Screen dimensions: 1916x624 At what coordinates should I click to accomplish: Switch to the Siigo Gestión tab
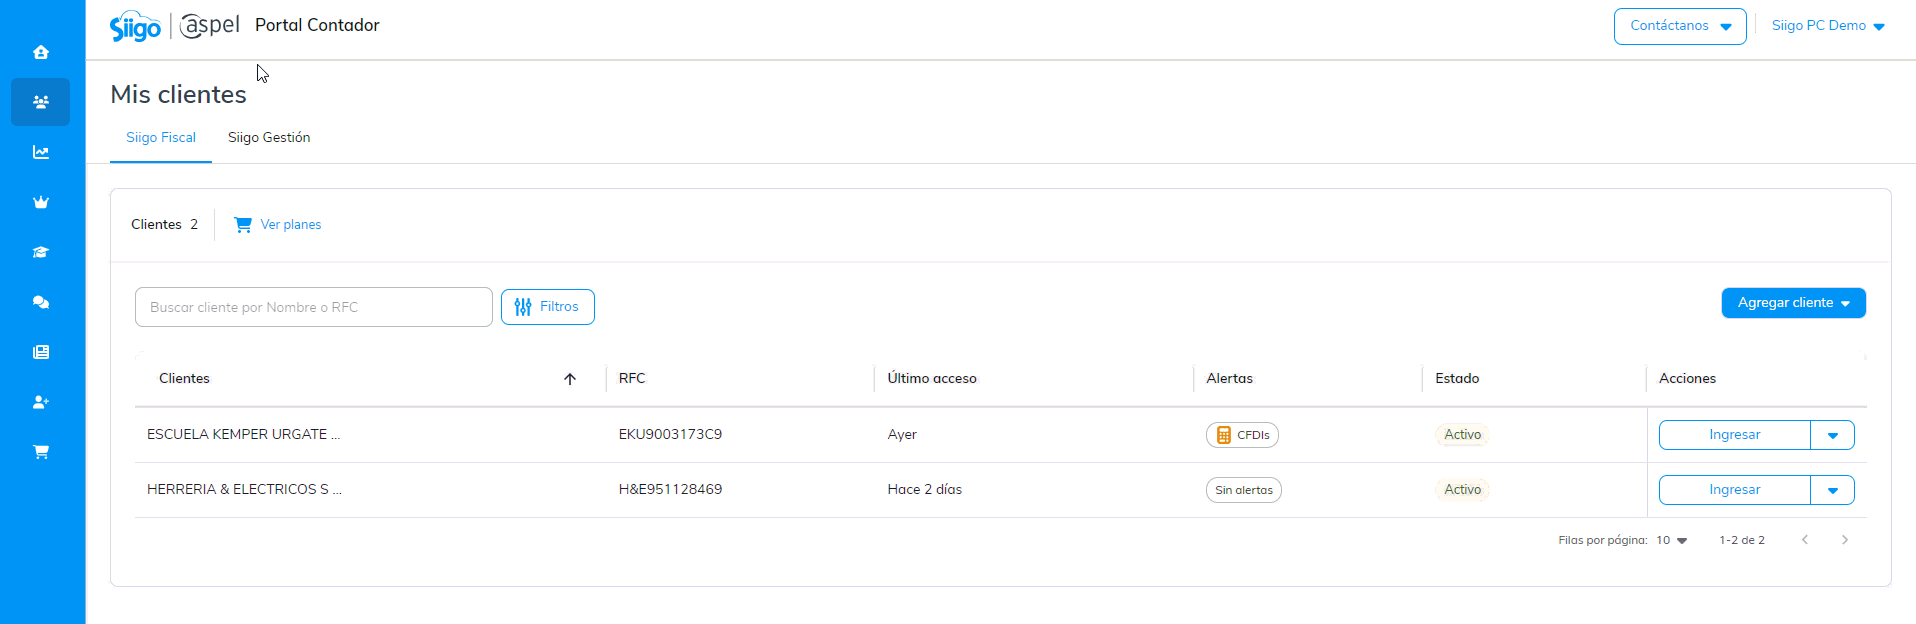pos(269,138)
